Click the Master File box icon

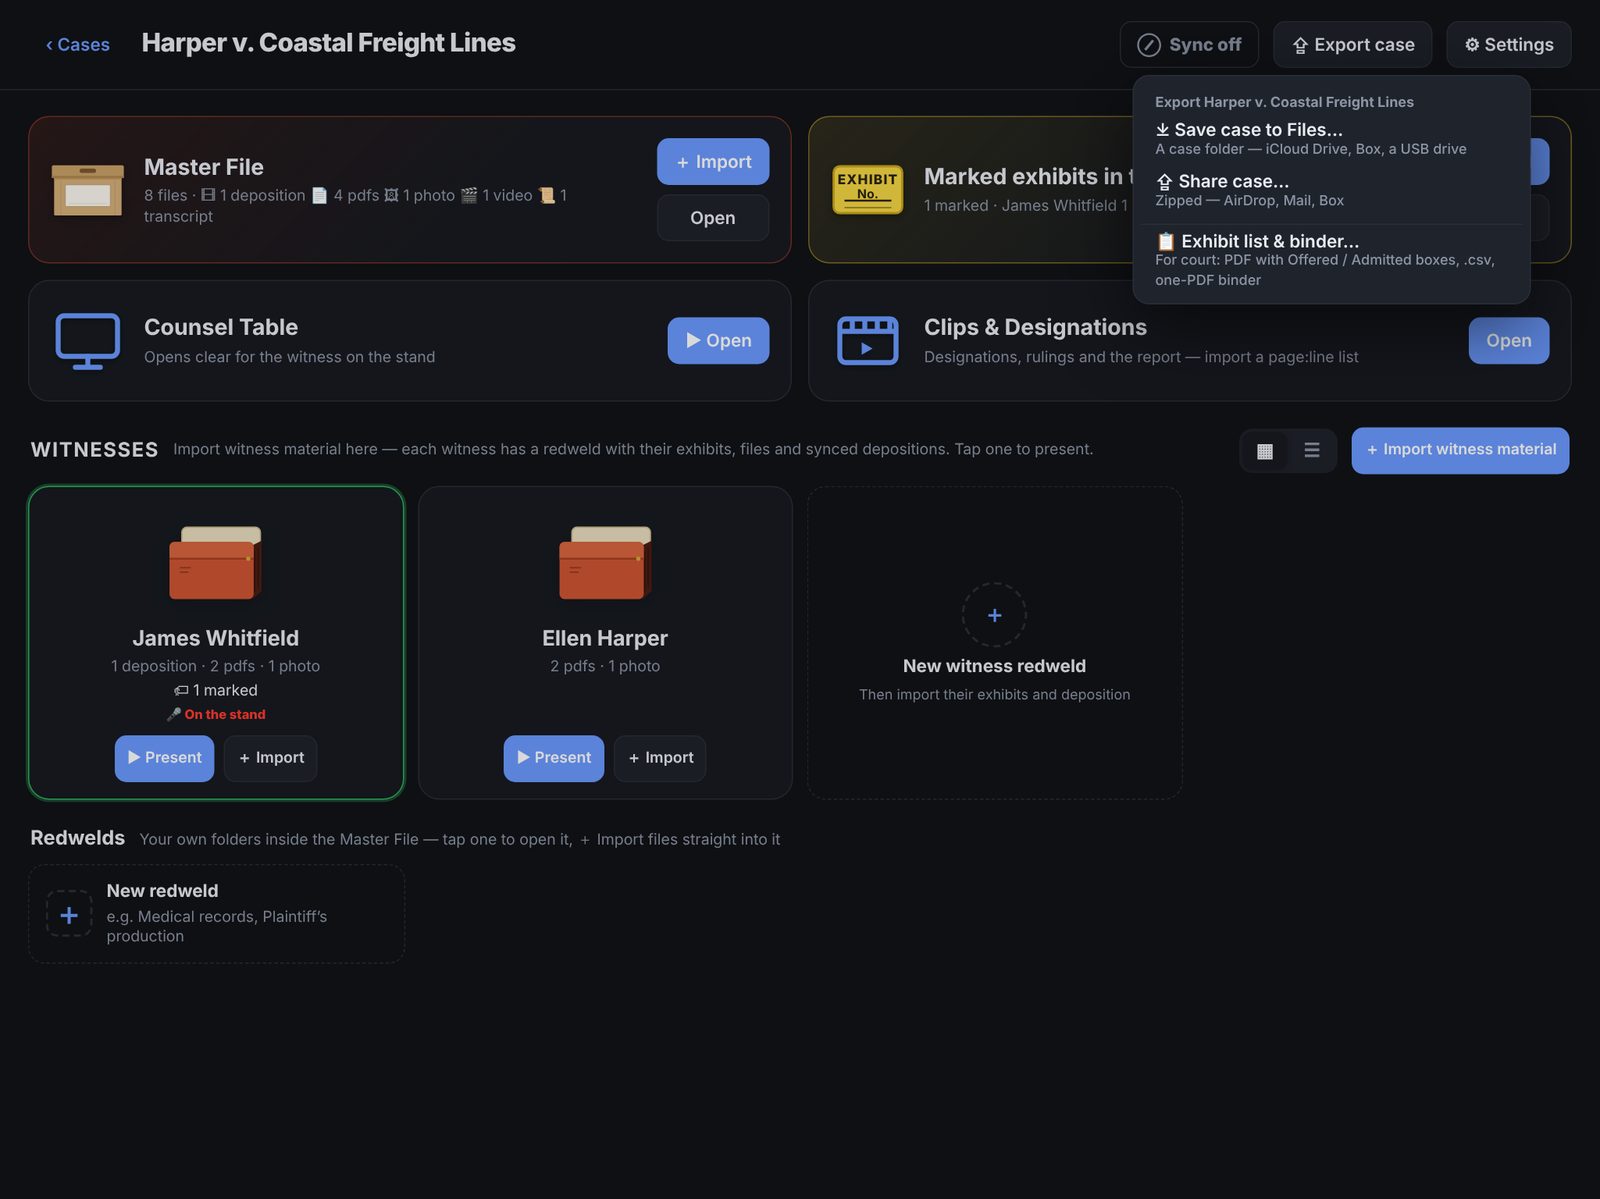[88, 190]
